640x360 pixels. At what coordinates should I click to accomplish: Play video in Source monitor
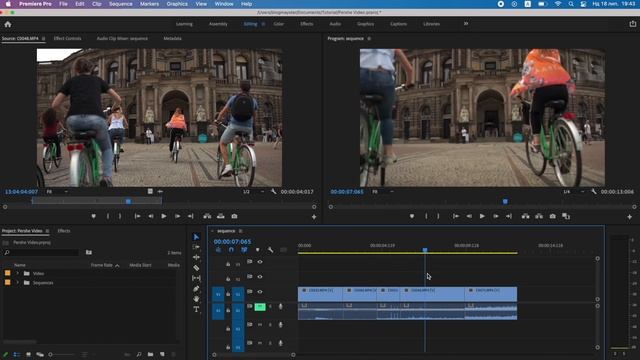164,216
